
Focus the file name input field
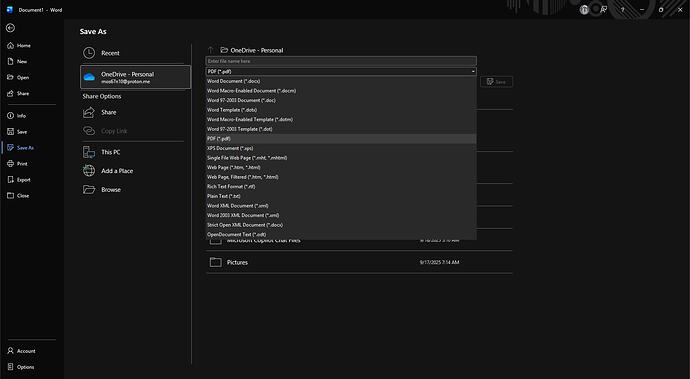341,61
